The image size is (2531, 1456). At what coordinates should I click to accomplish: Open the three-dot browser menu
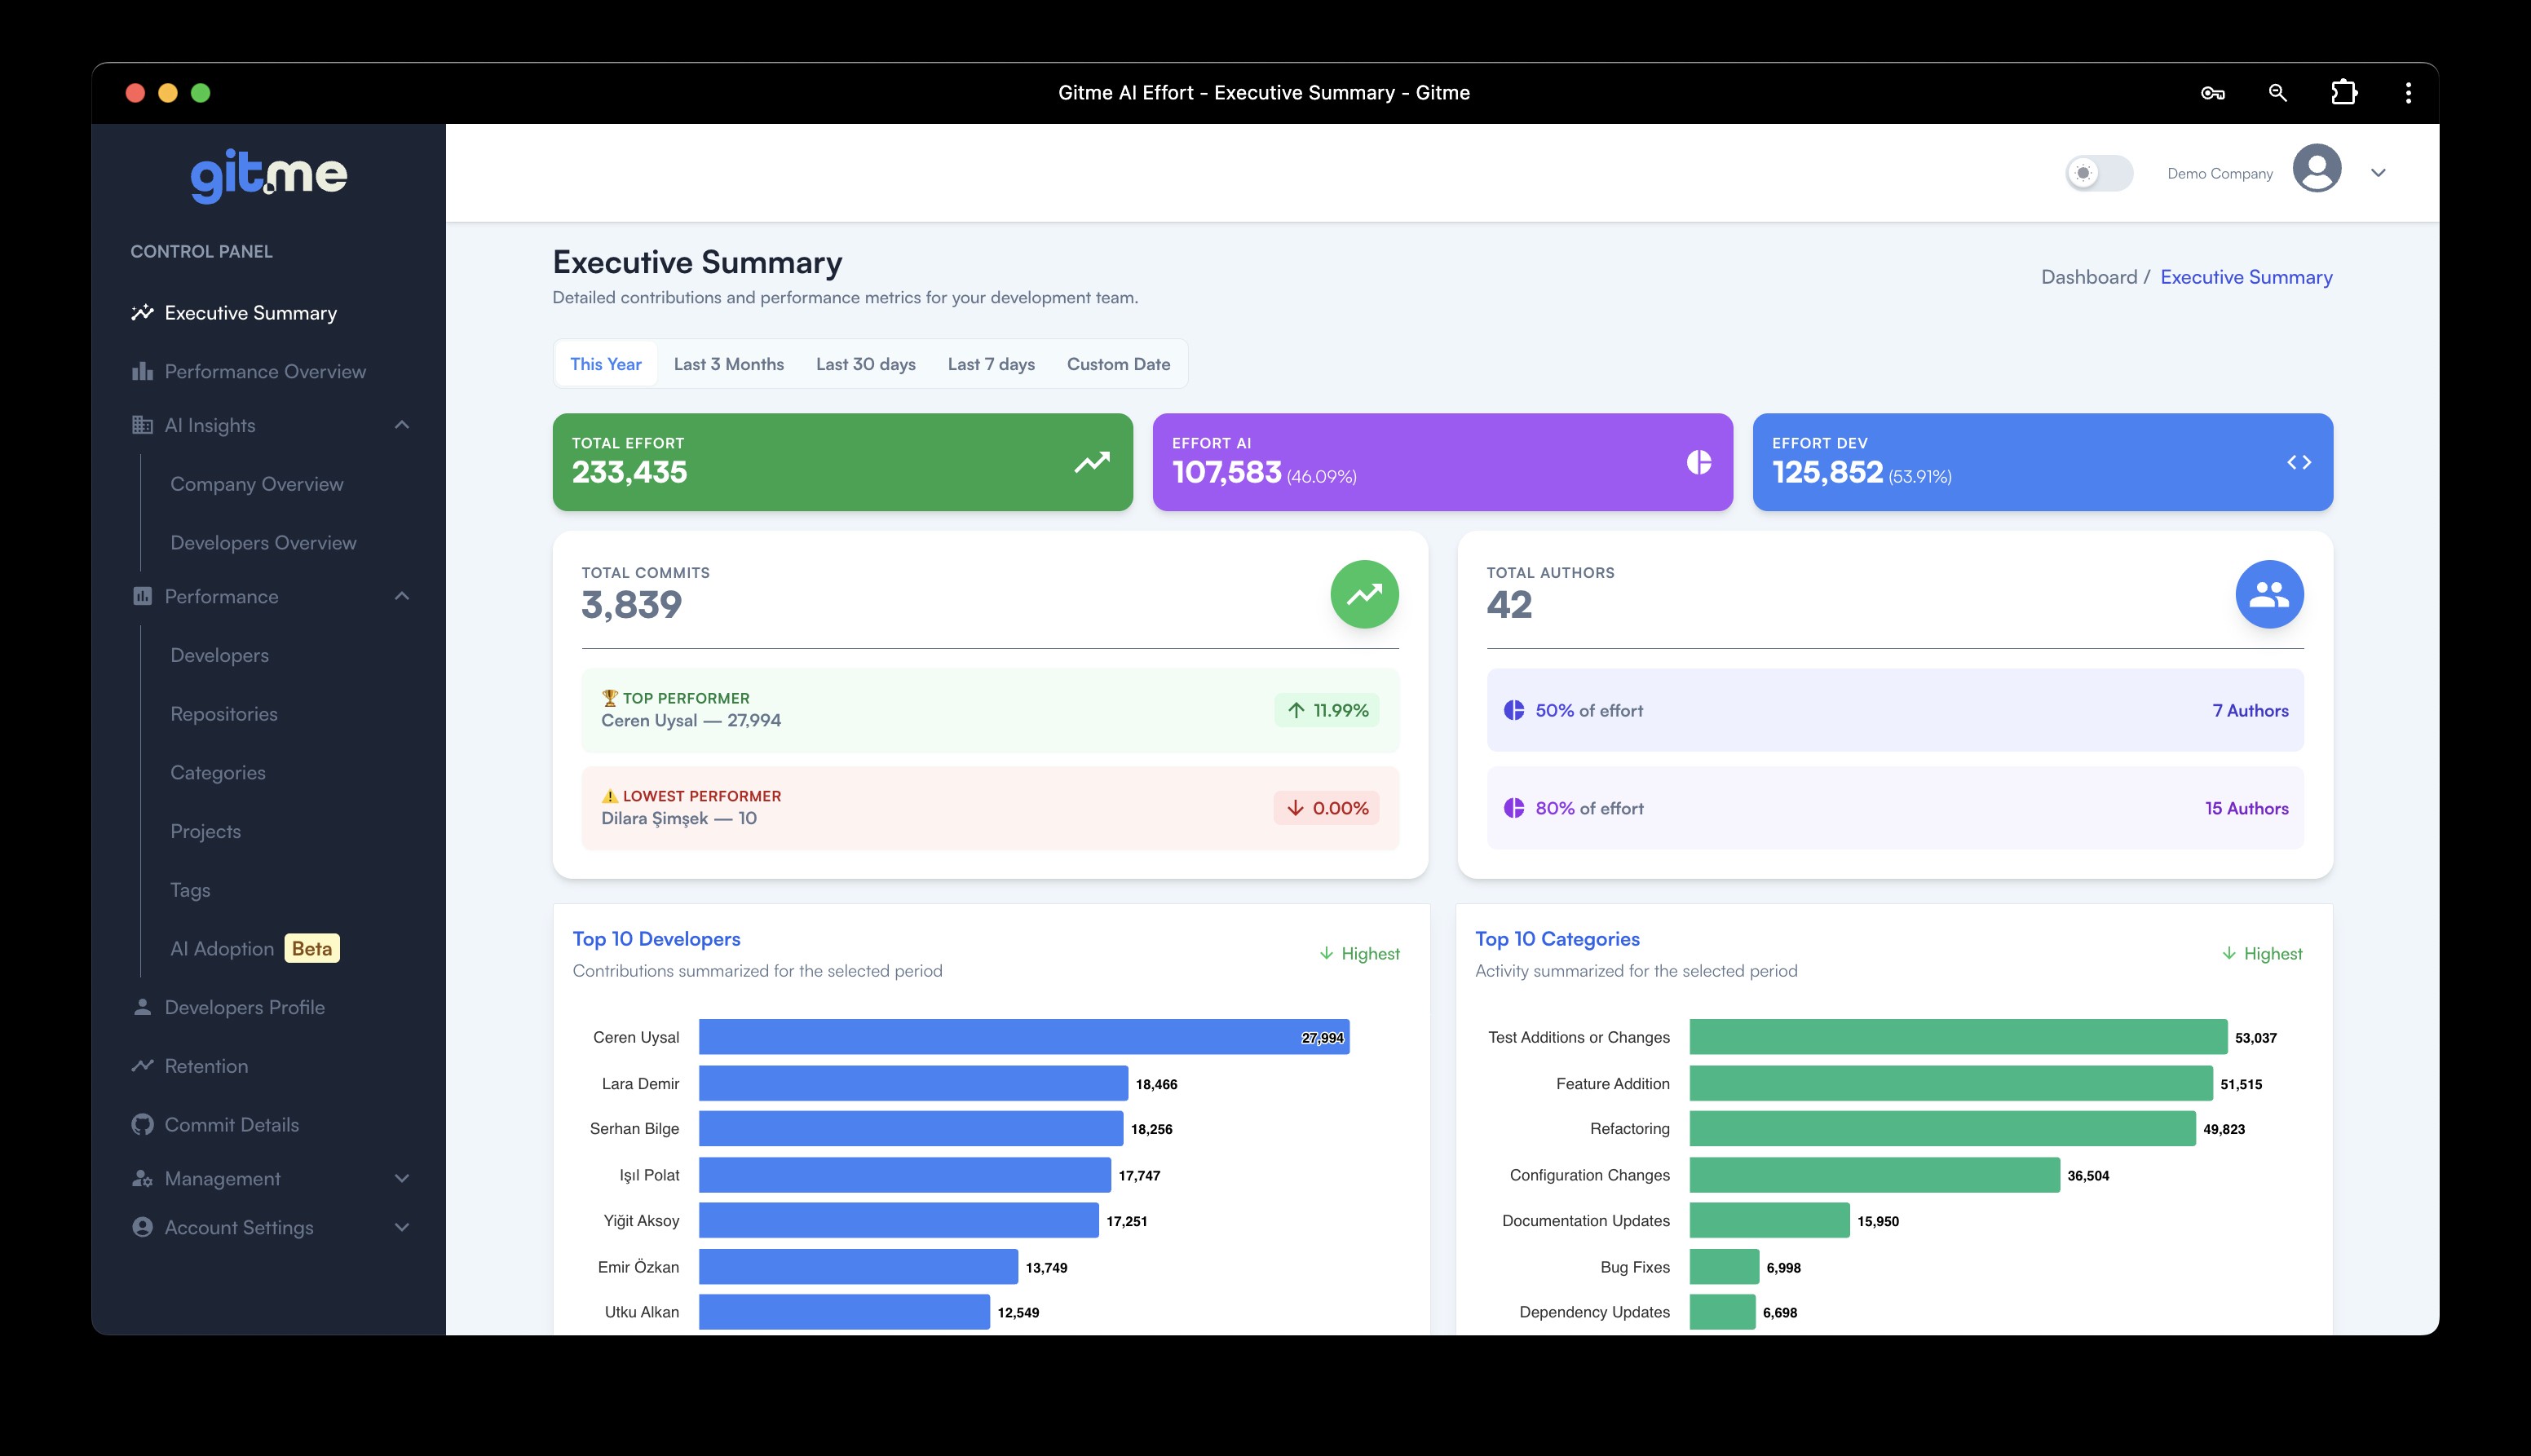[2408, 93]
